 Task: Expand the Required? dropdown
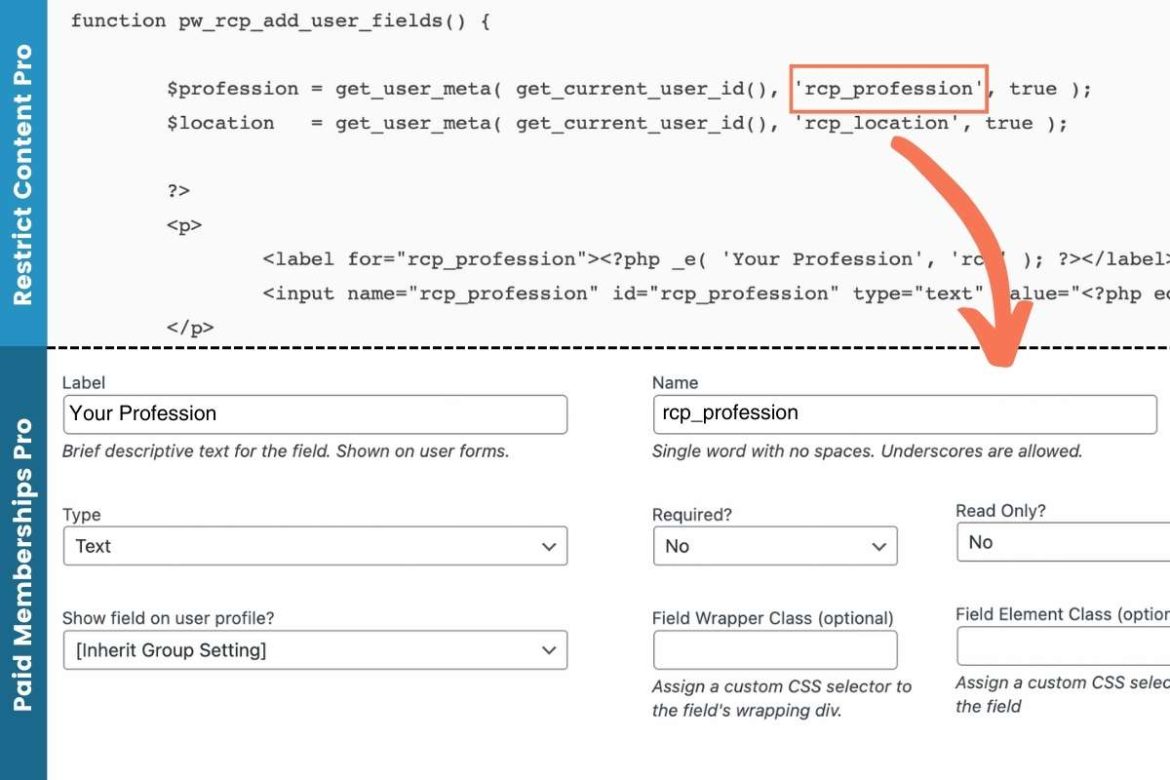774,546
